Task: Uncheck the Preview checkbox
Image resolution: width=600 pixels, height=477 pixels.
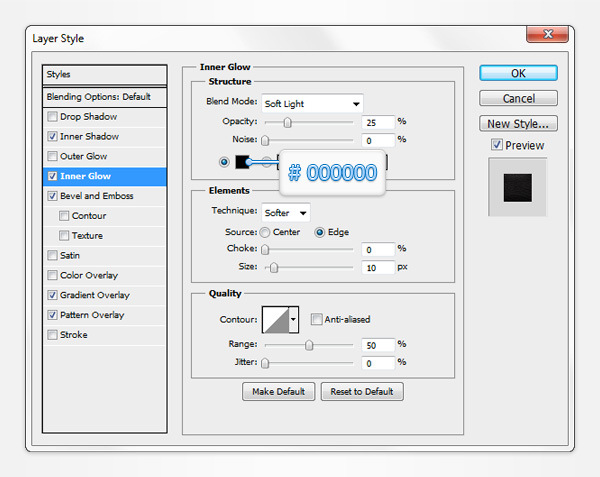Action: pyautogui.click(x=497, y=146)
